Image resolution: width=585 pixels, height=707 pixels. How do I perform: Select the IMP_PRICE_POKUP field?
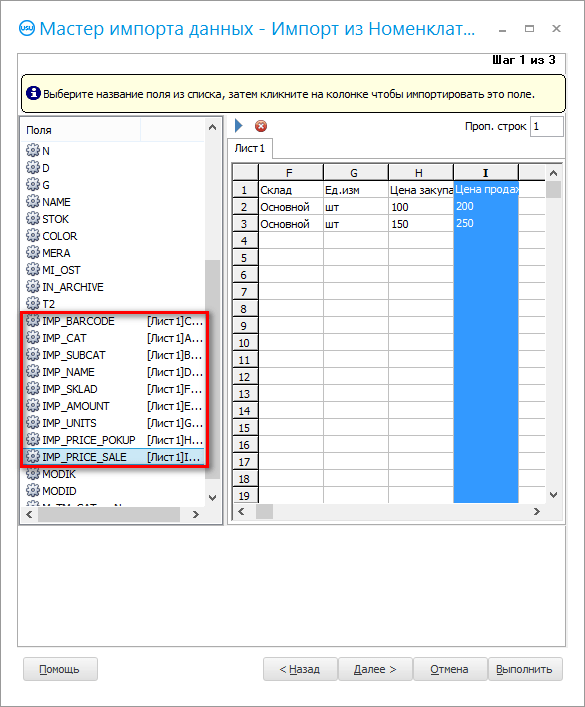(x=113, y=440)
